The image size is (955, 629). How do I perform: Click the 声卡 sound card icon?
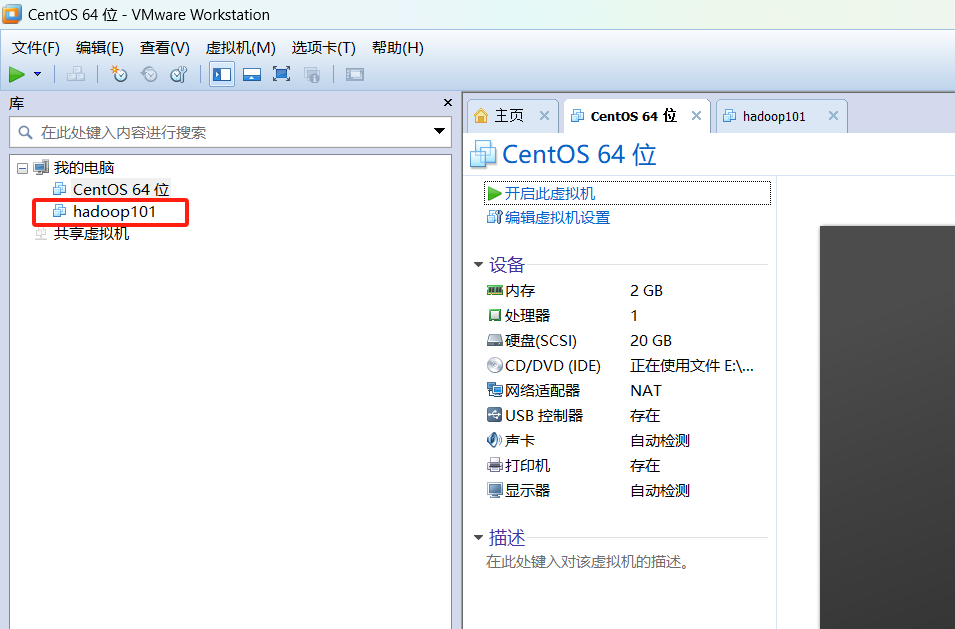tap(495, 440)
